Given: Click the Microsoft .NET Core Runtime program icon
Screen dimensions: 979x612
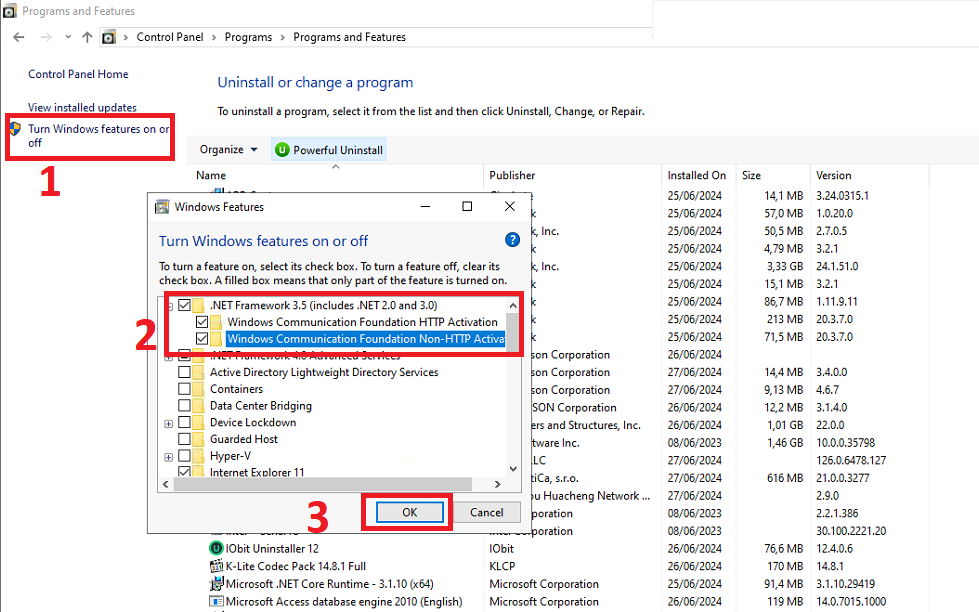Looking at the screenshot, I should tap(216, 583).
